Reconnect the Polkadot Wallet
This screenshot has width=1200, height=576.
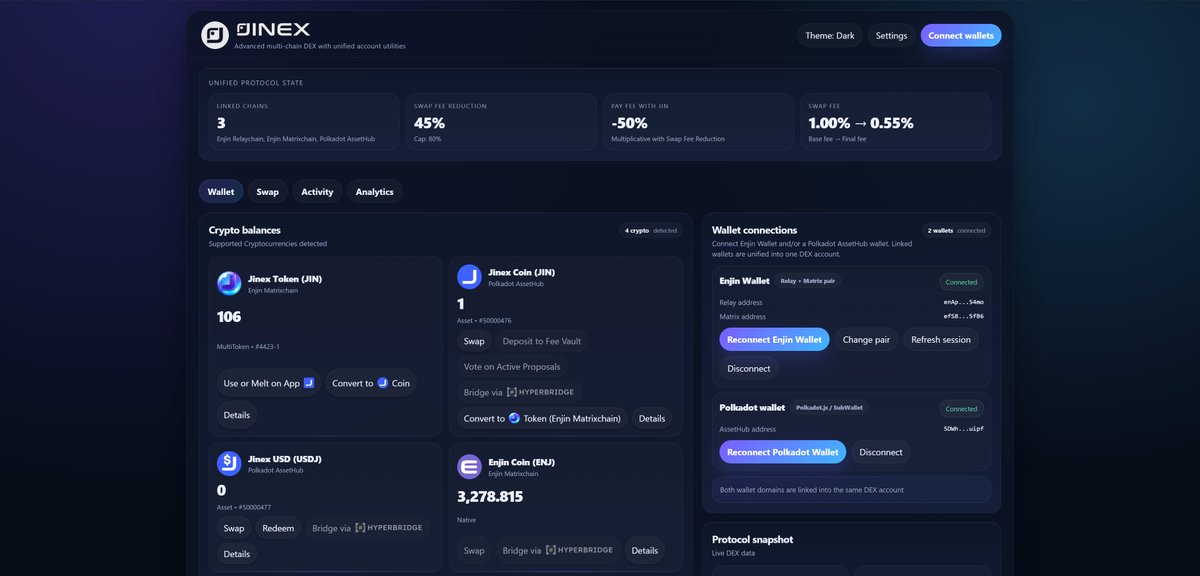pos(782,451)
